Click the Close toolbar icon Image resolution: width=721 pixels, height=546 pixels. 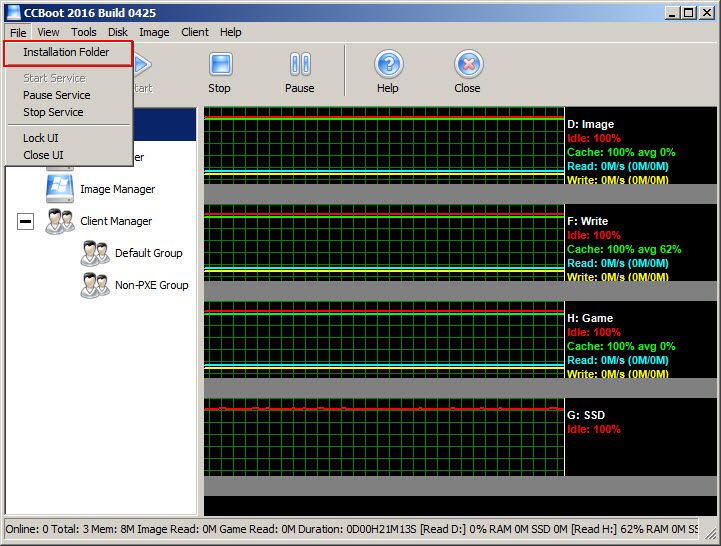469,63
